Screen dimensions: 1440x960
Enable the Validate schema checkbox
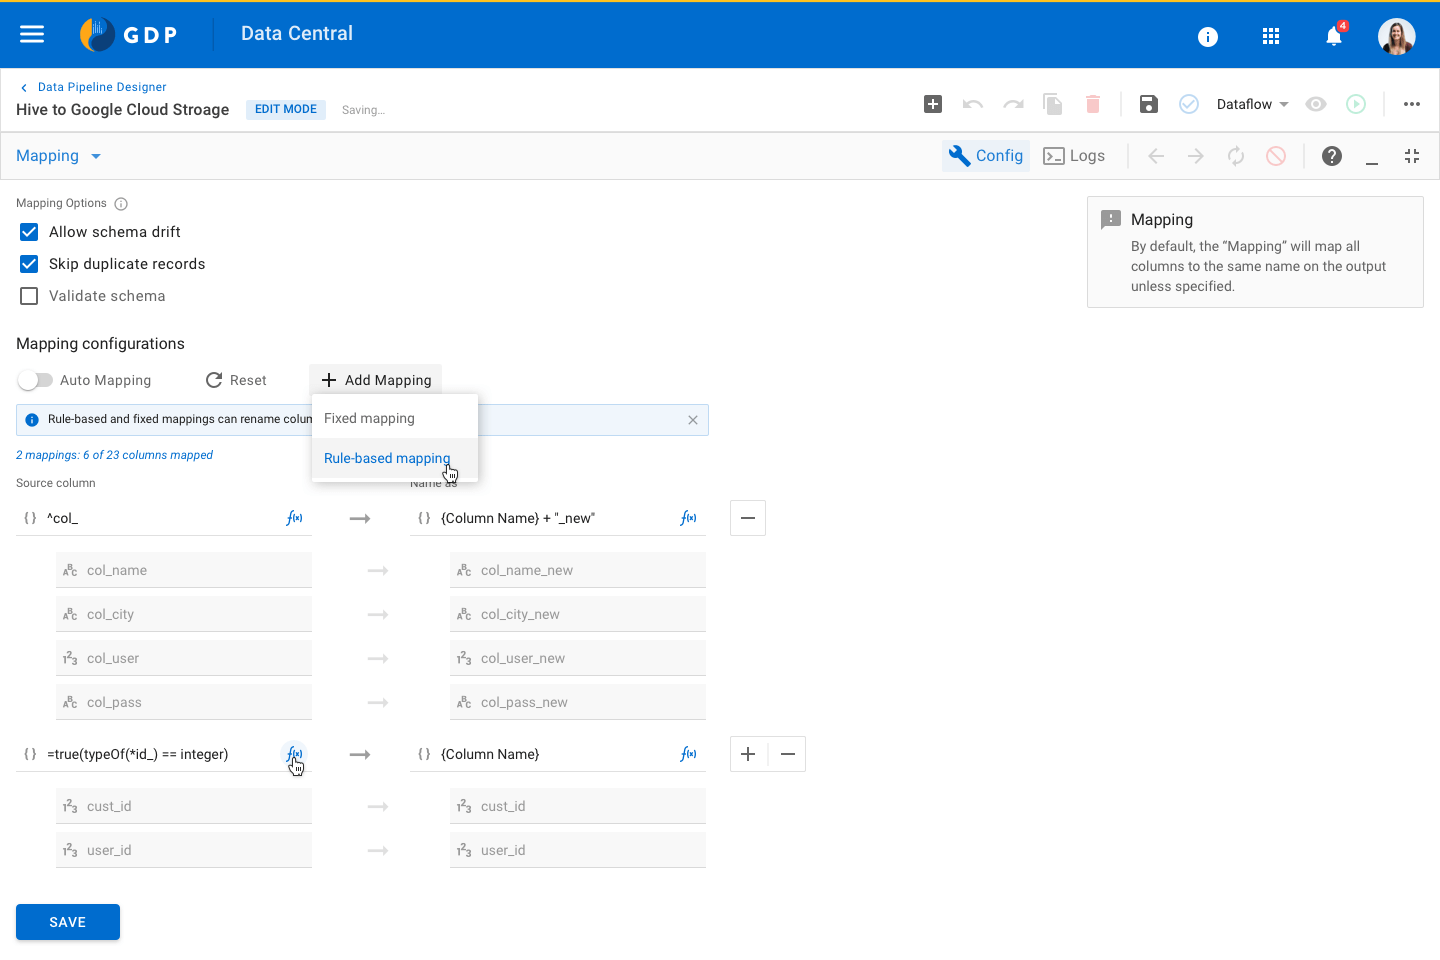[x=29, y=295]
